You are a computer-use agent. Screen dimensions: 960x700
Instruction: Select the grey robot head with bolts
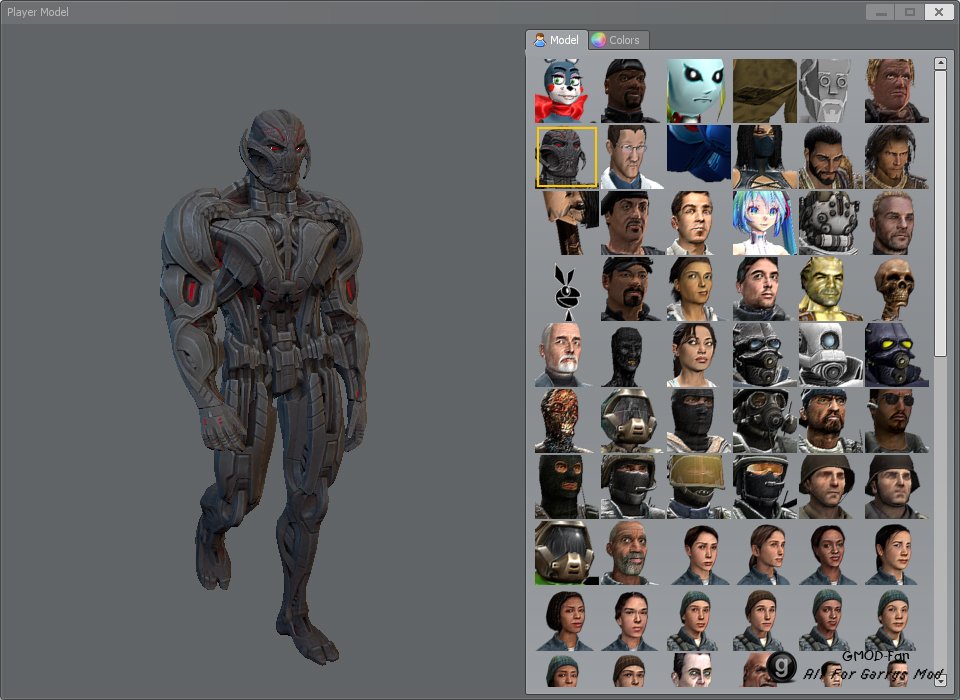click(831, 223)
